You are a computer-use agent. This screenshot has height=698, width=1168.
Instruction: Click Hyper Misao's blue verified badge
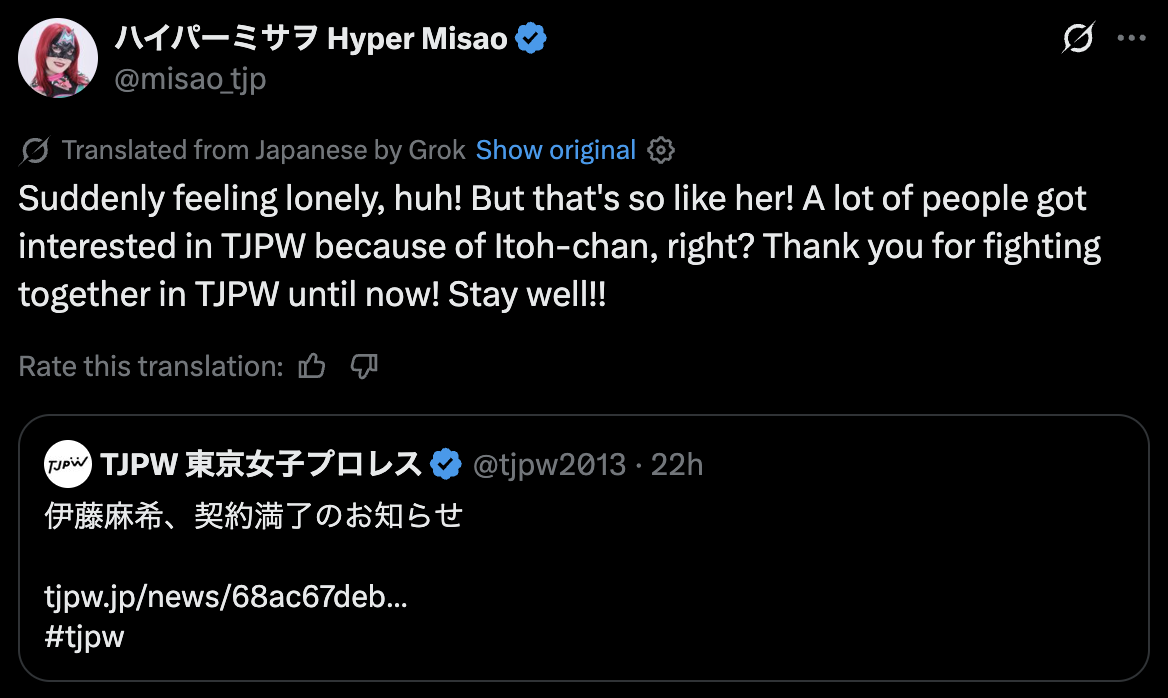531,40
